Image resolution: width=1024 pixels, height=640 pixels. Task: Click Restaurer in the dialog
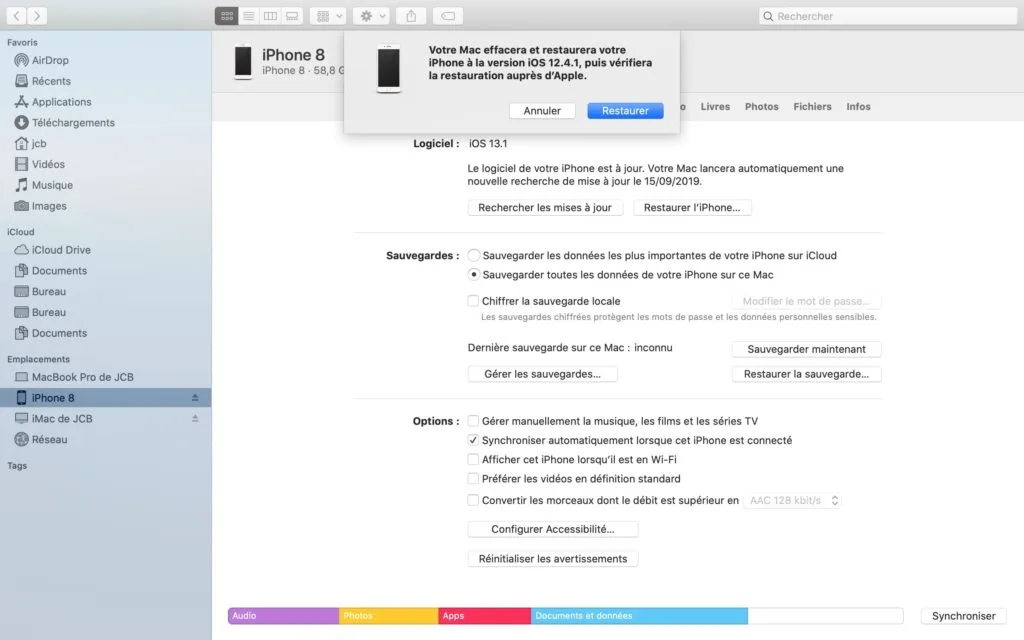[x=625, y=111]
